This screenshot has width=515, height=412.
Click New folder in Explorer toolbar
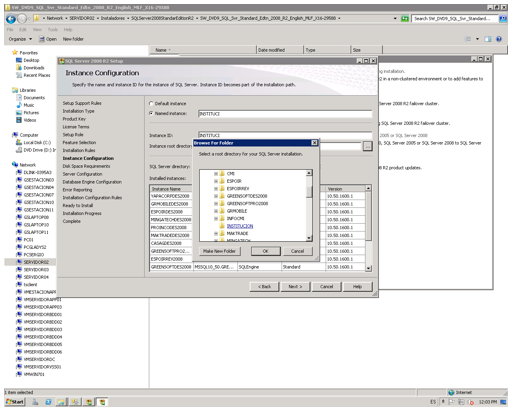point(73,39)
